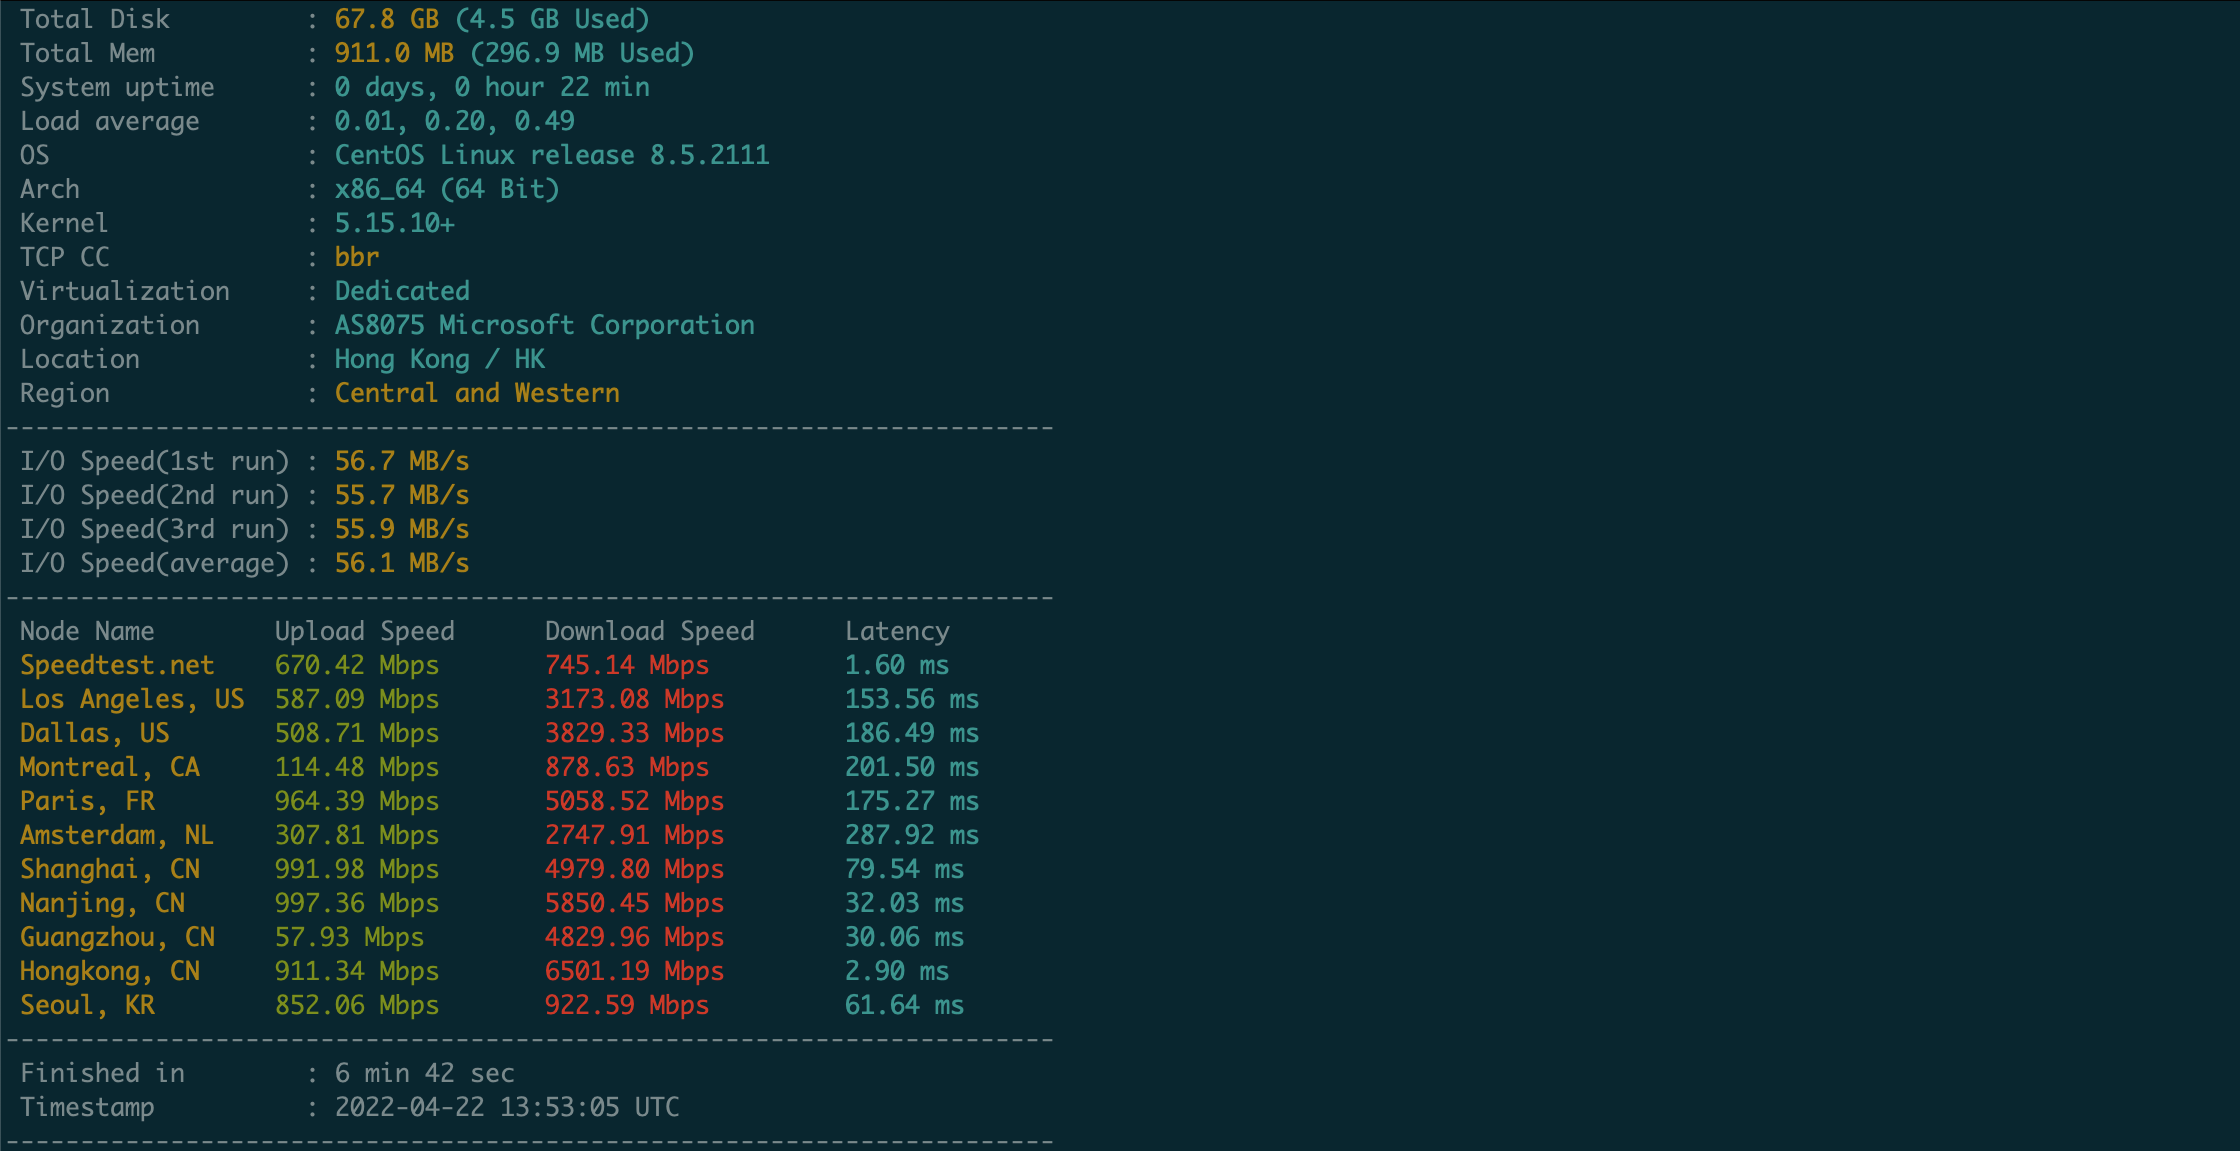Click the Seoul, KR latency entry
This screenshot has width=2240, height=1151.
(903, 1006)
